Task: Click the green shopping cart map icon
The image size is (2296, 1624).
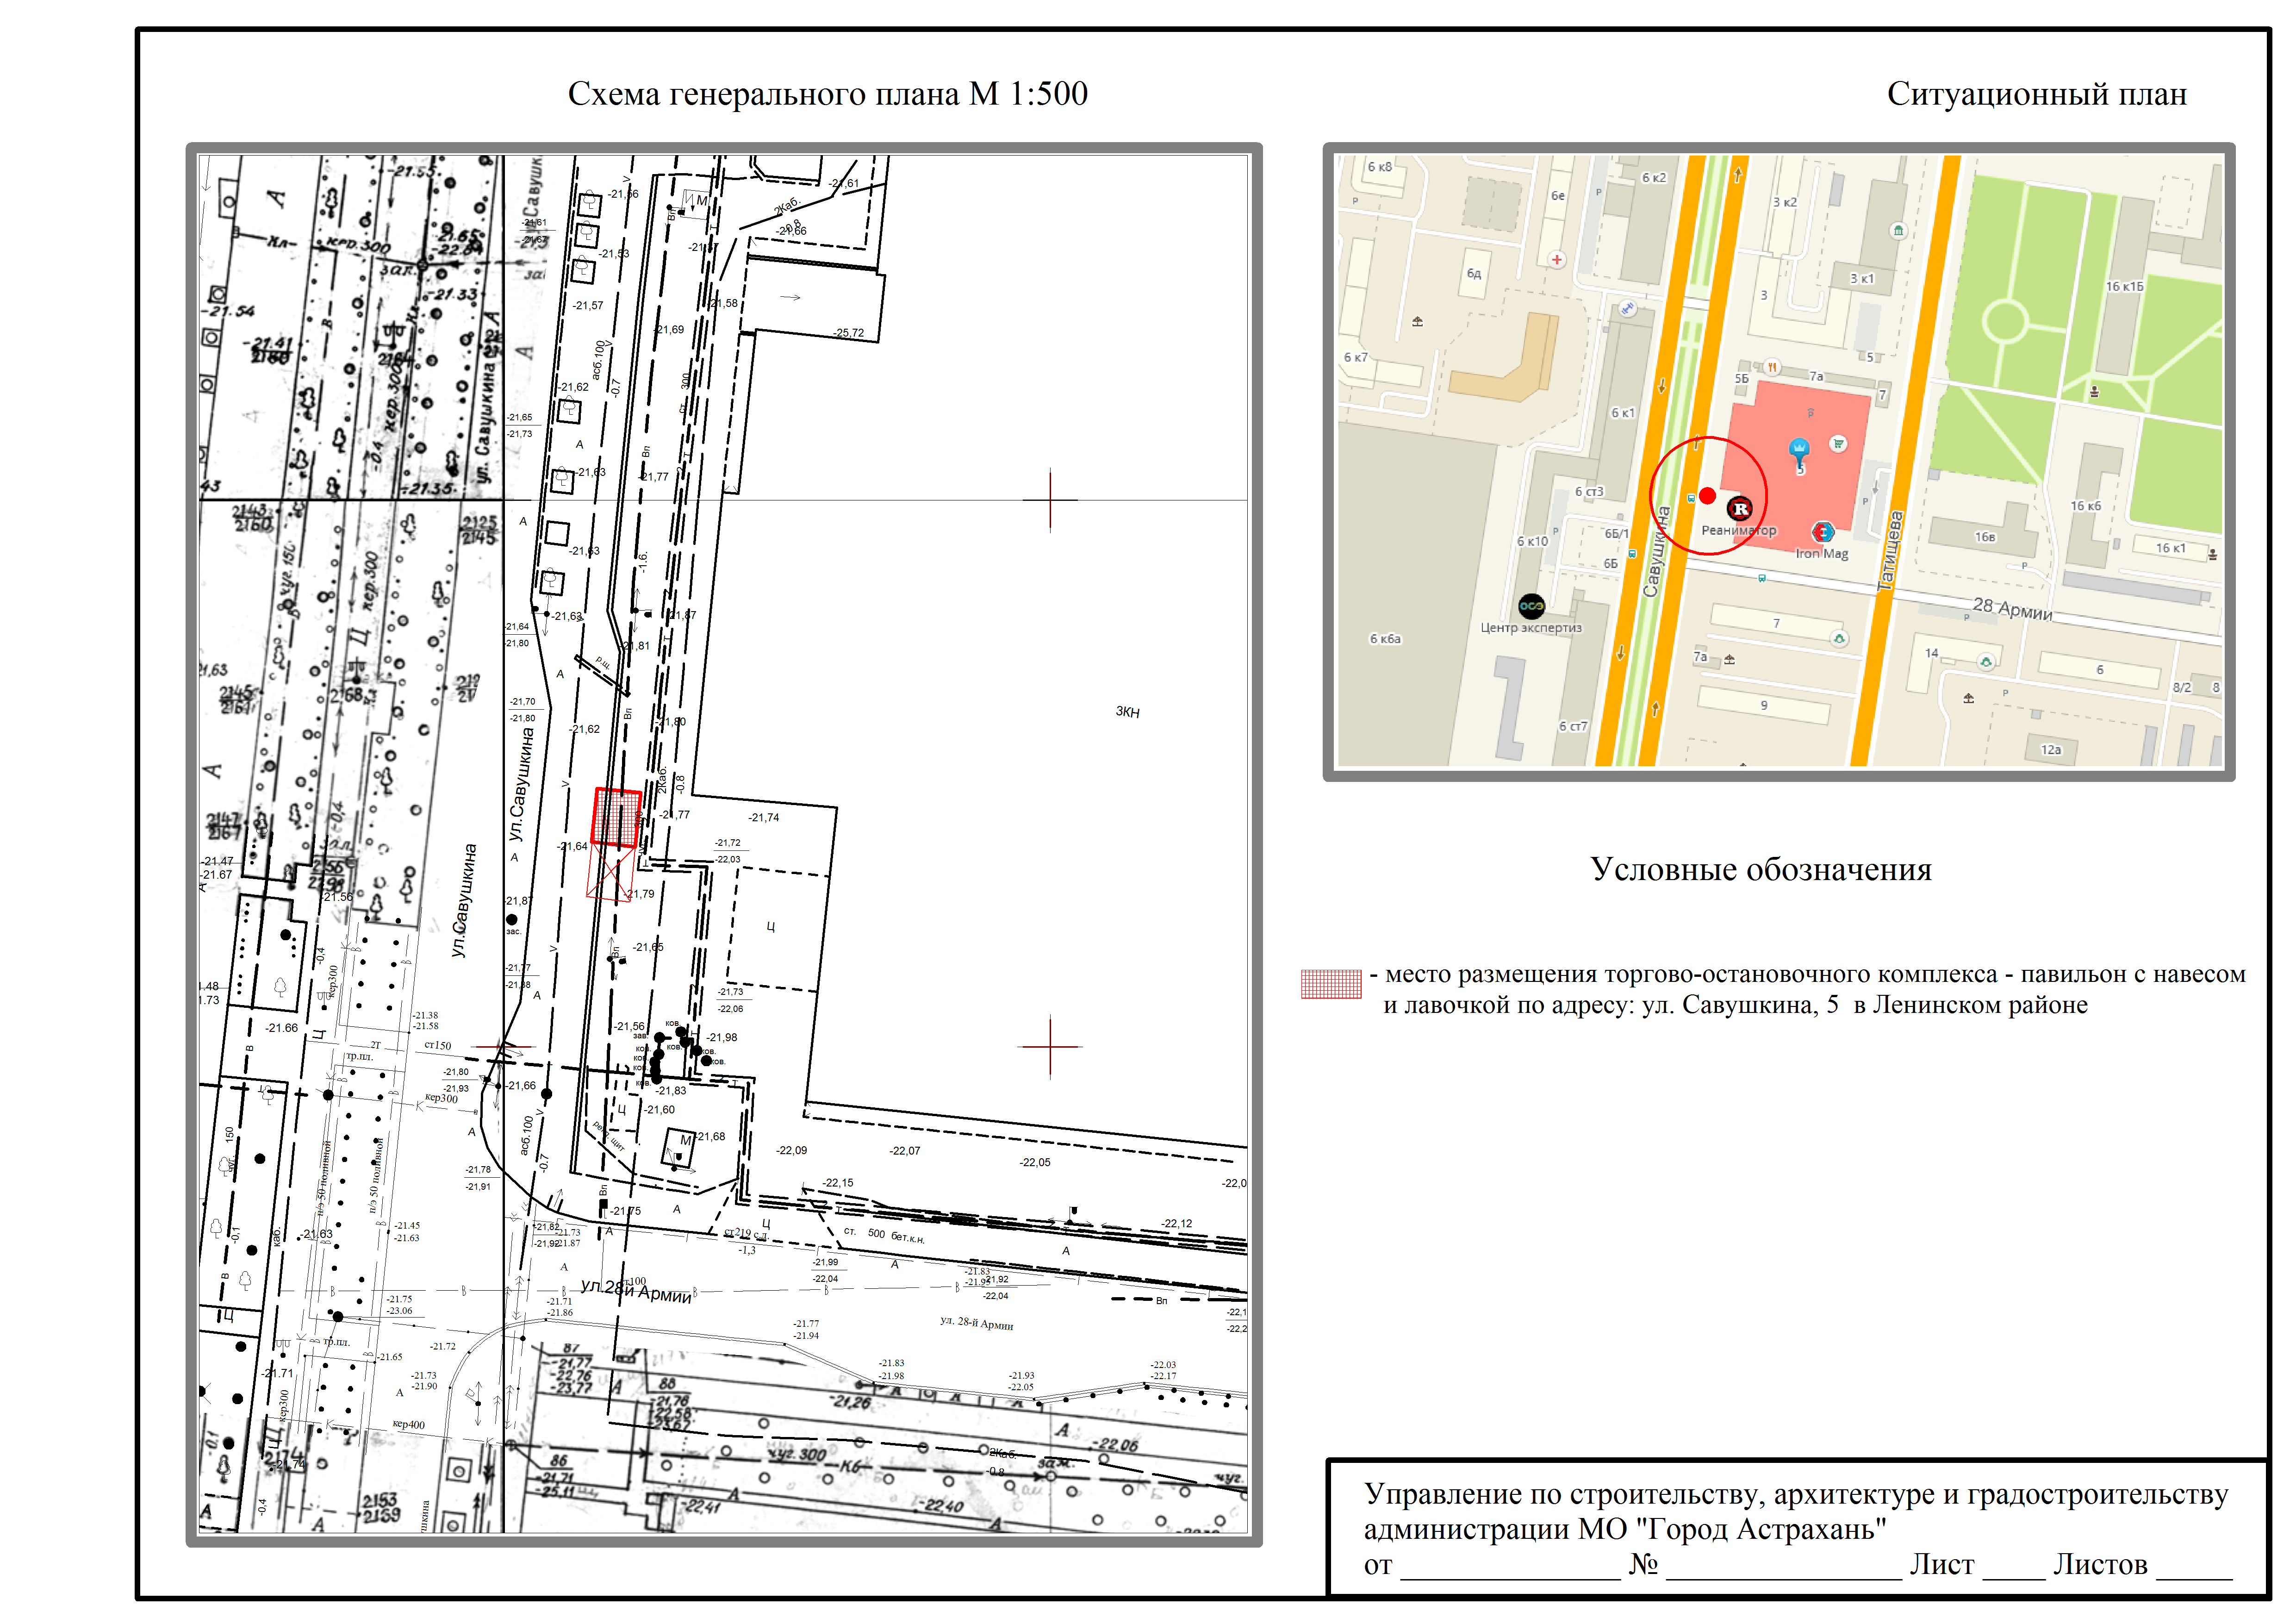Action: (x=1838, y=443)
